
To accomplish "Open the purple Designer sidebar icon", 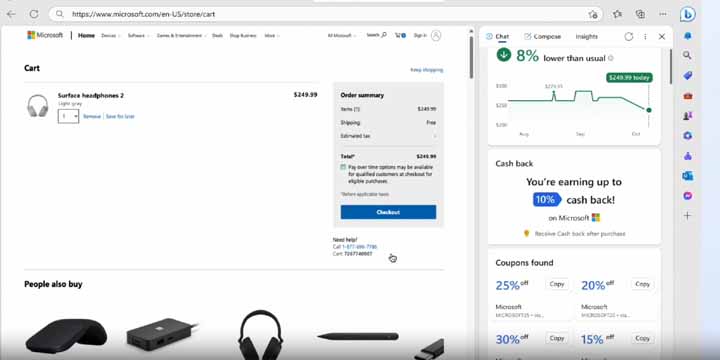I will tap(687, 156).
